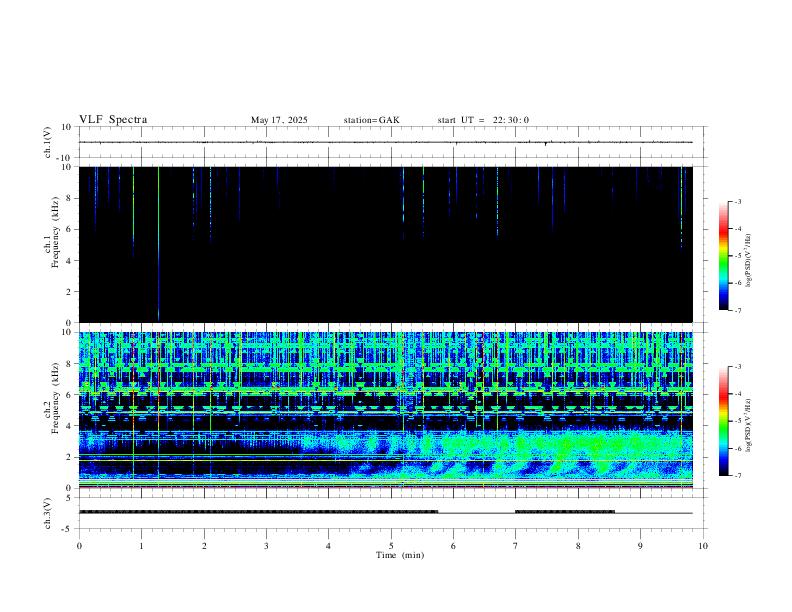Image resolution: width=792 pixels, height=612 pixels.
Task: Click time tick label '3' on x-axis
Action: [266, 546]
